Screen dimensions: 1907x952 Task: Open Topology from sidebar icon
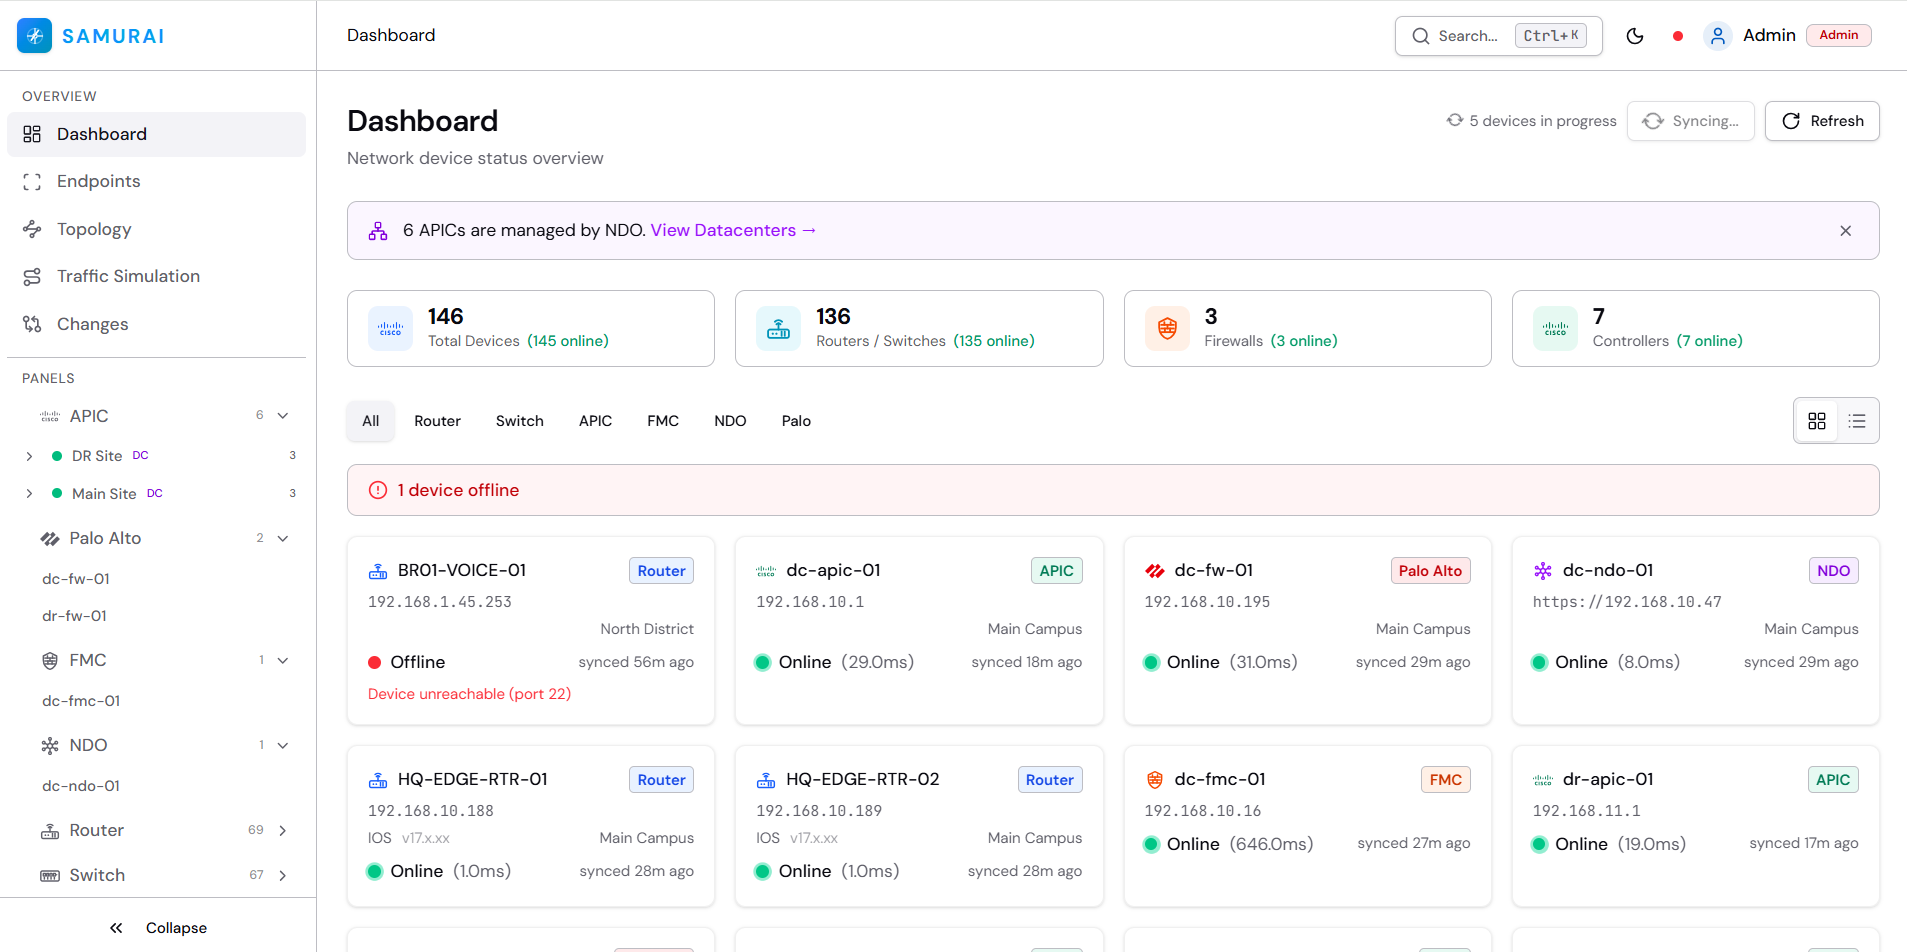point(32,229)
